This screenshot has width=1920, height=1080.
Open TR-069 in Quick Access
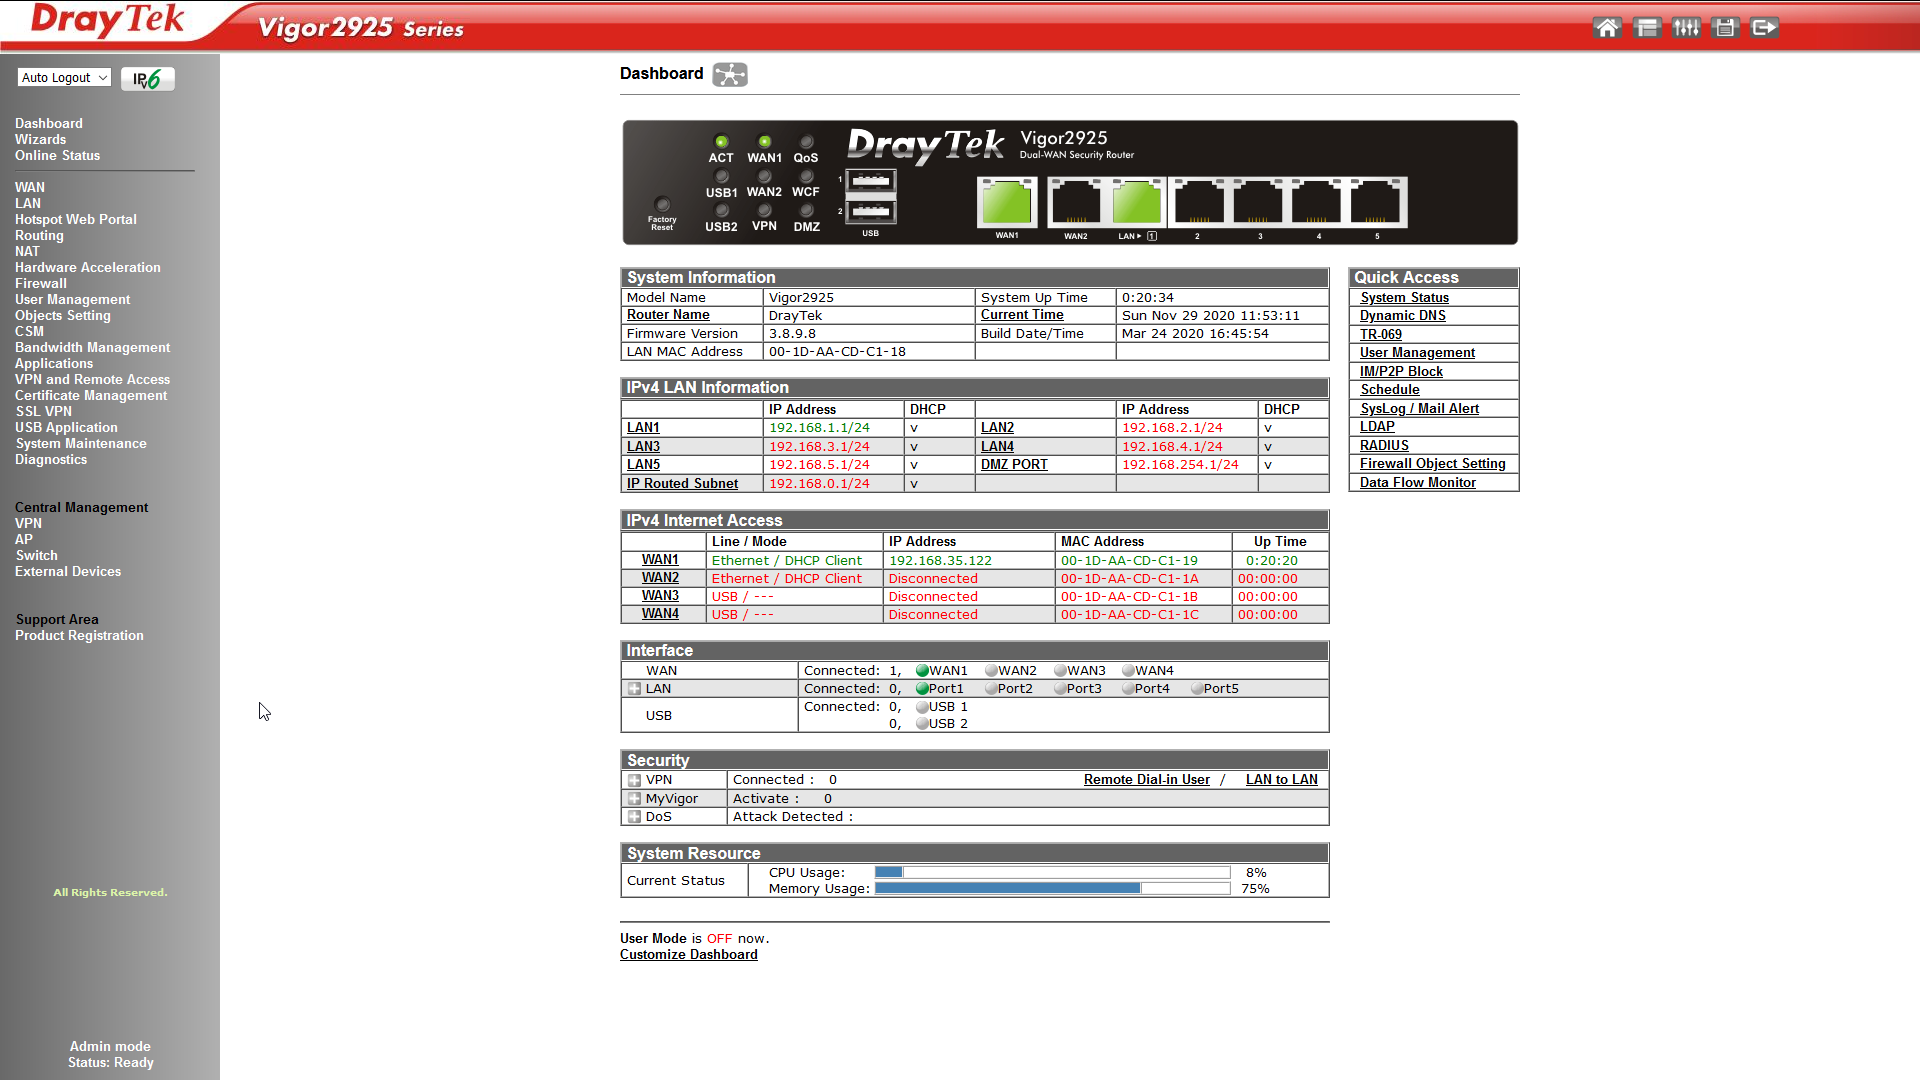pos(1380,335)
